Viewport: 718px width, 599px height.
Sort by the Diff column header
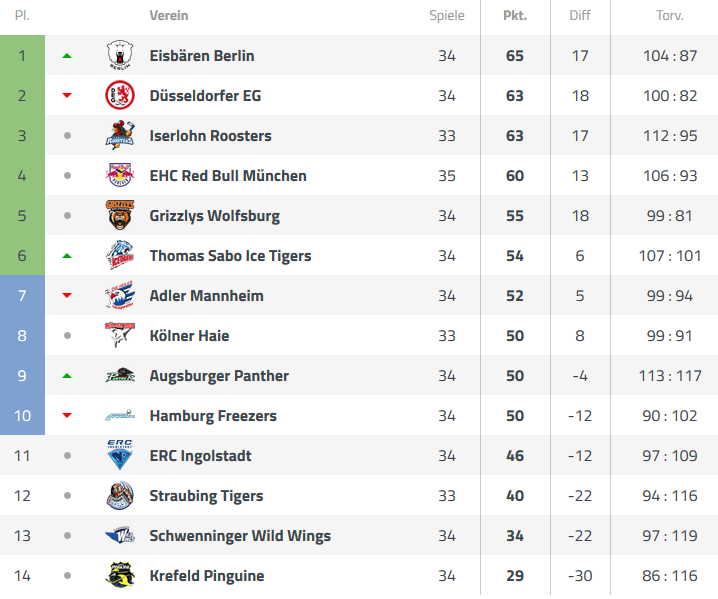tap(580, 16)
